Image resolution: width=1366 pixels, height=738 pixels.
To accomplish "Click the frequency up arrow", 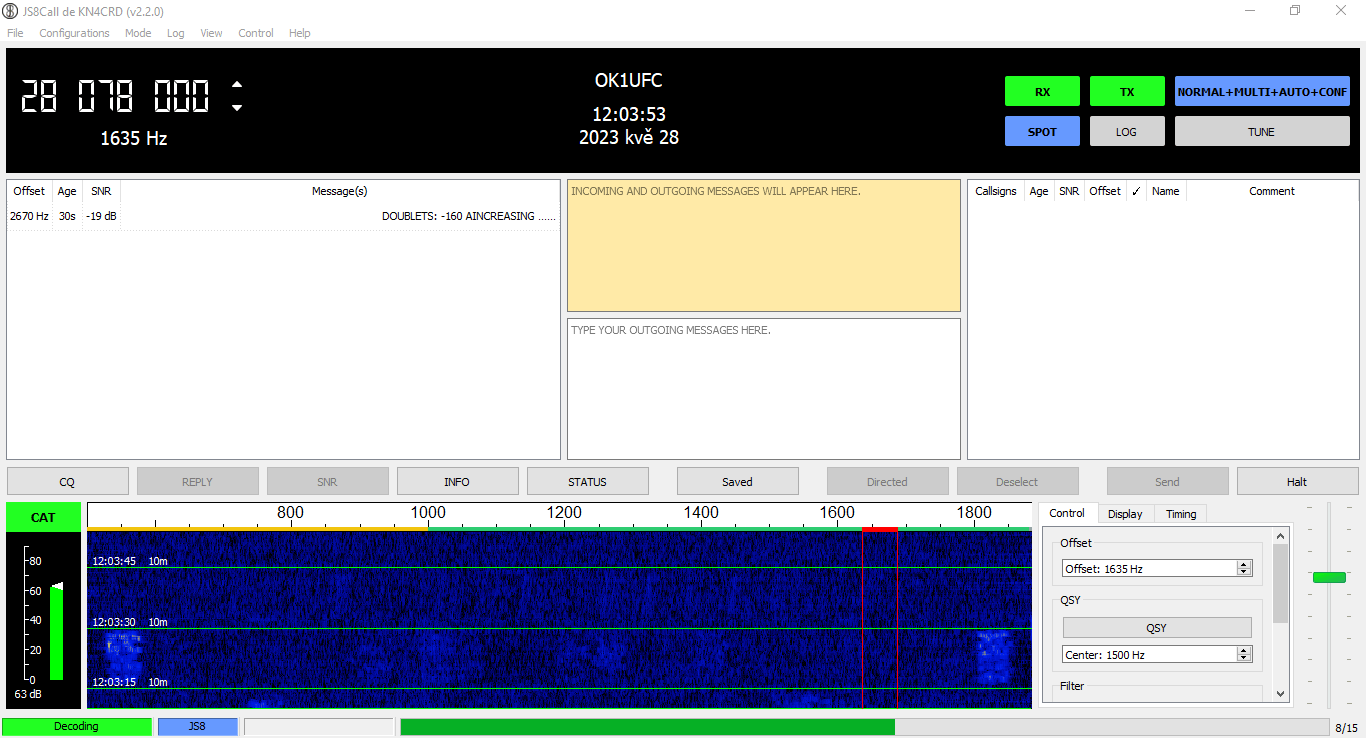I will 237,85.
